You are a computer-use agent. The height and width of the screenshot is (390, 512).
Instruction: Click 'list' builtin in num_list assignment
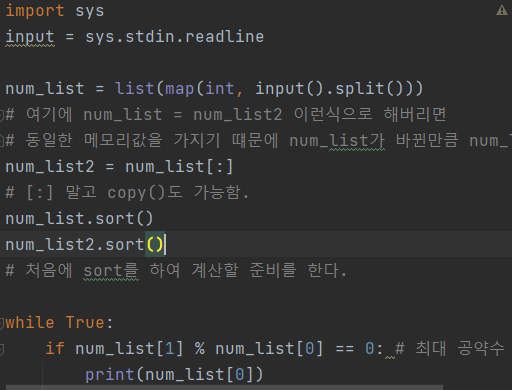coord(134,88)
